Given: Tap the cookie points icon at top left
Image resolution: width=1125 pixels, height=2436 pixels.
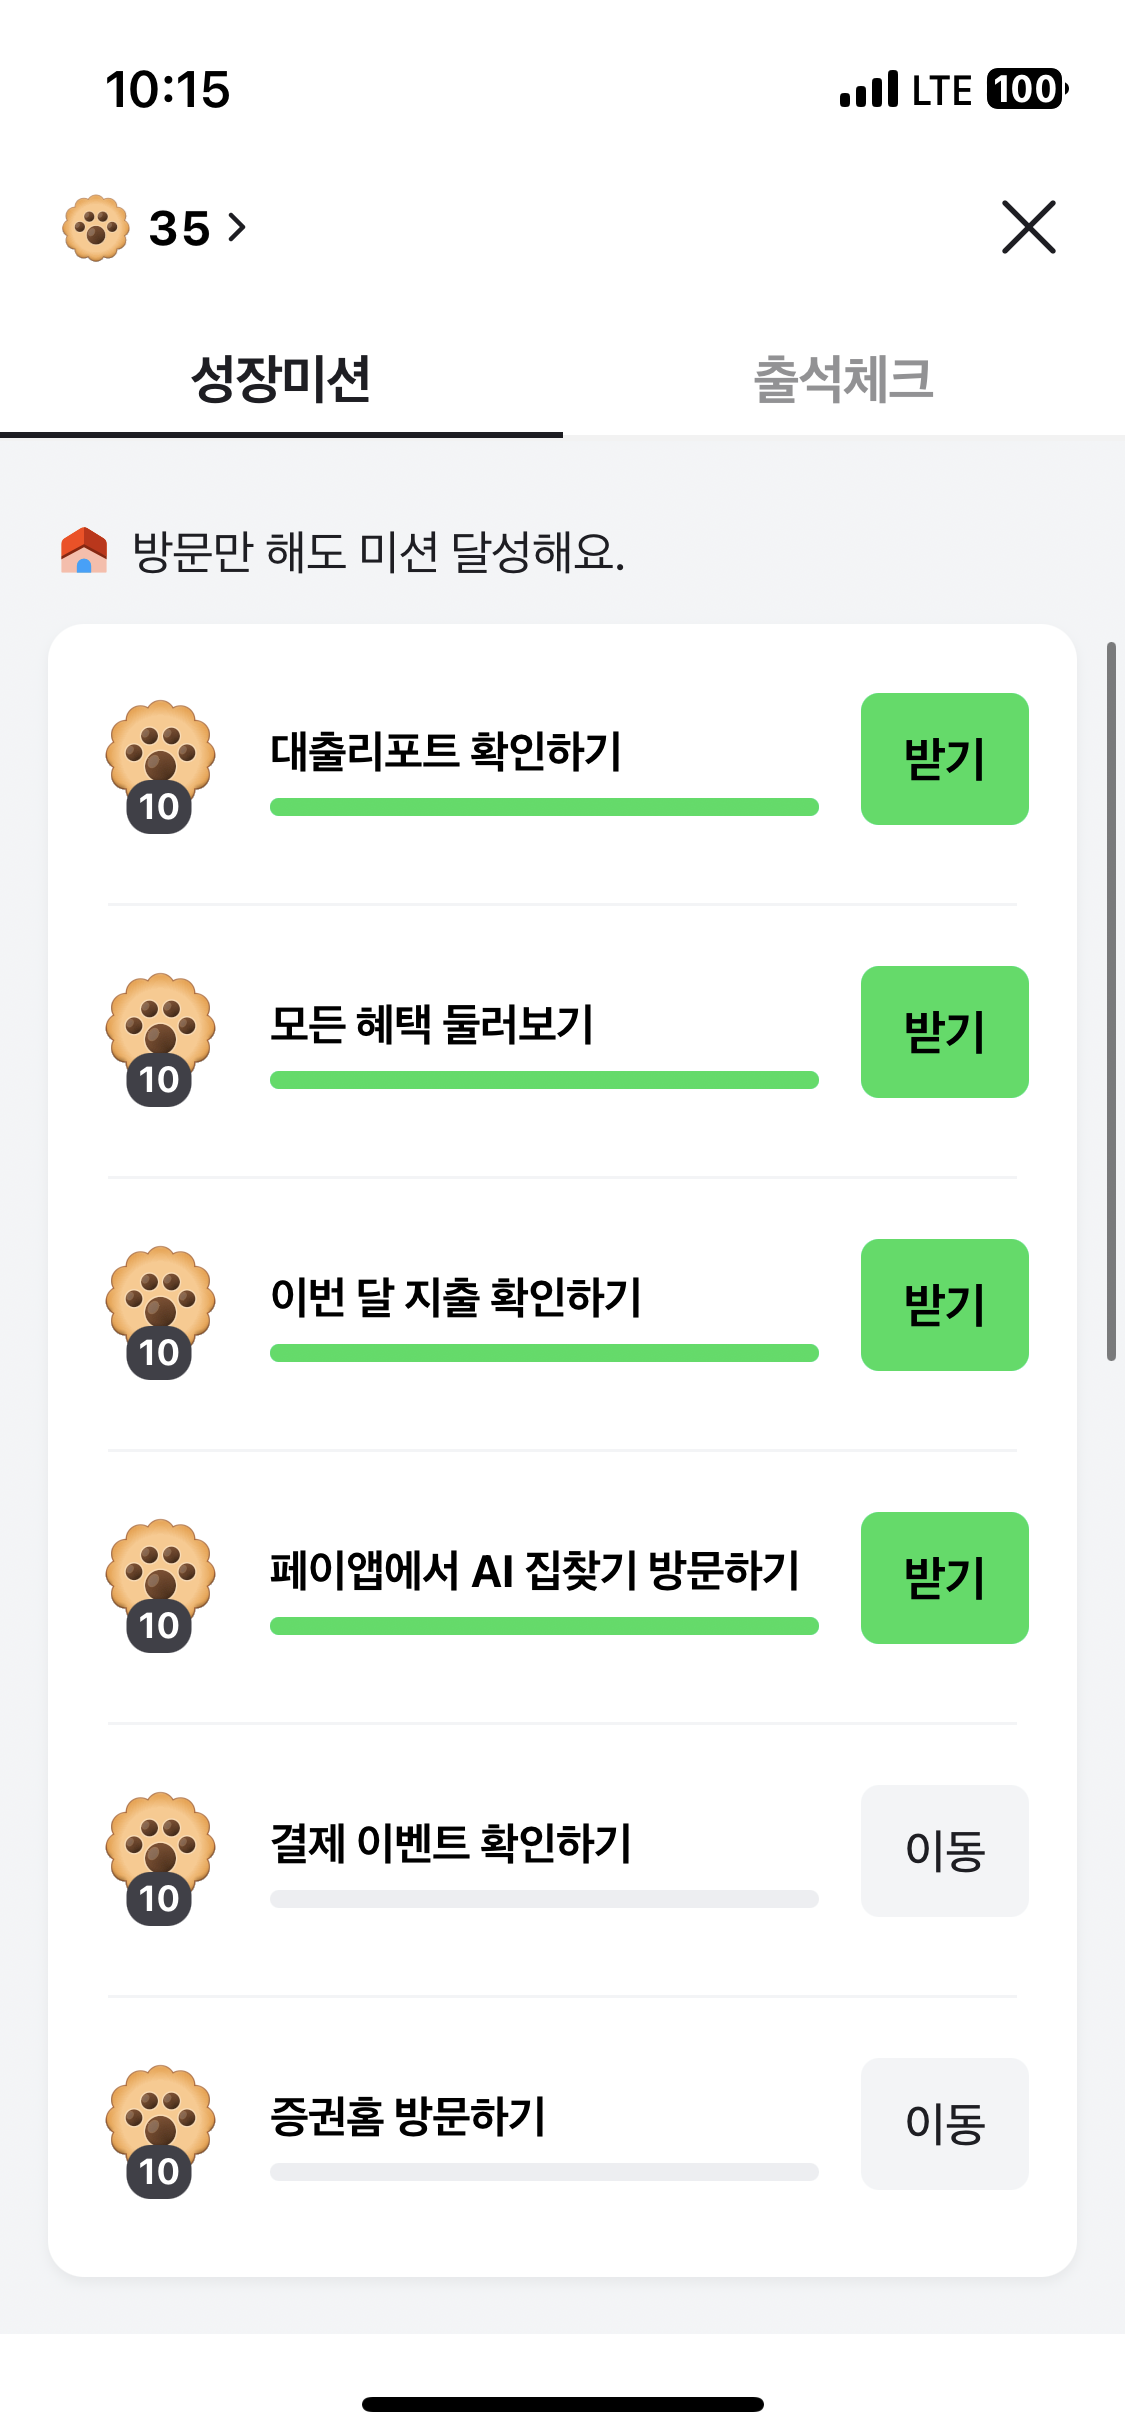Looking at the screenshot, I should [95, 228].
